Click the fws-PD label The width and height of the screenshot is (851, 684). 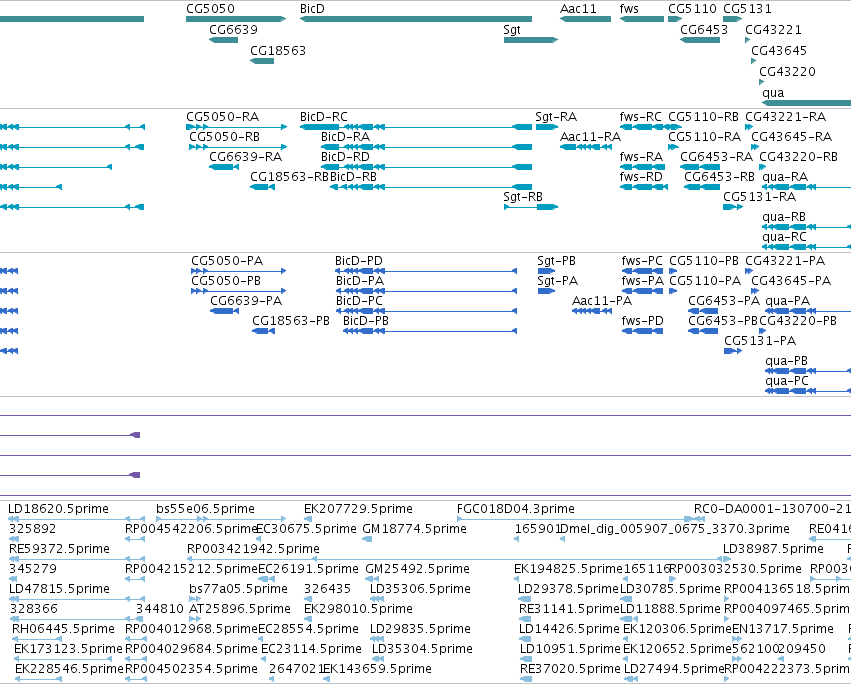[643, 321]
